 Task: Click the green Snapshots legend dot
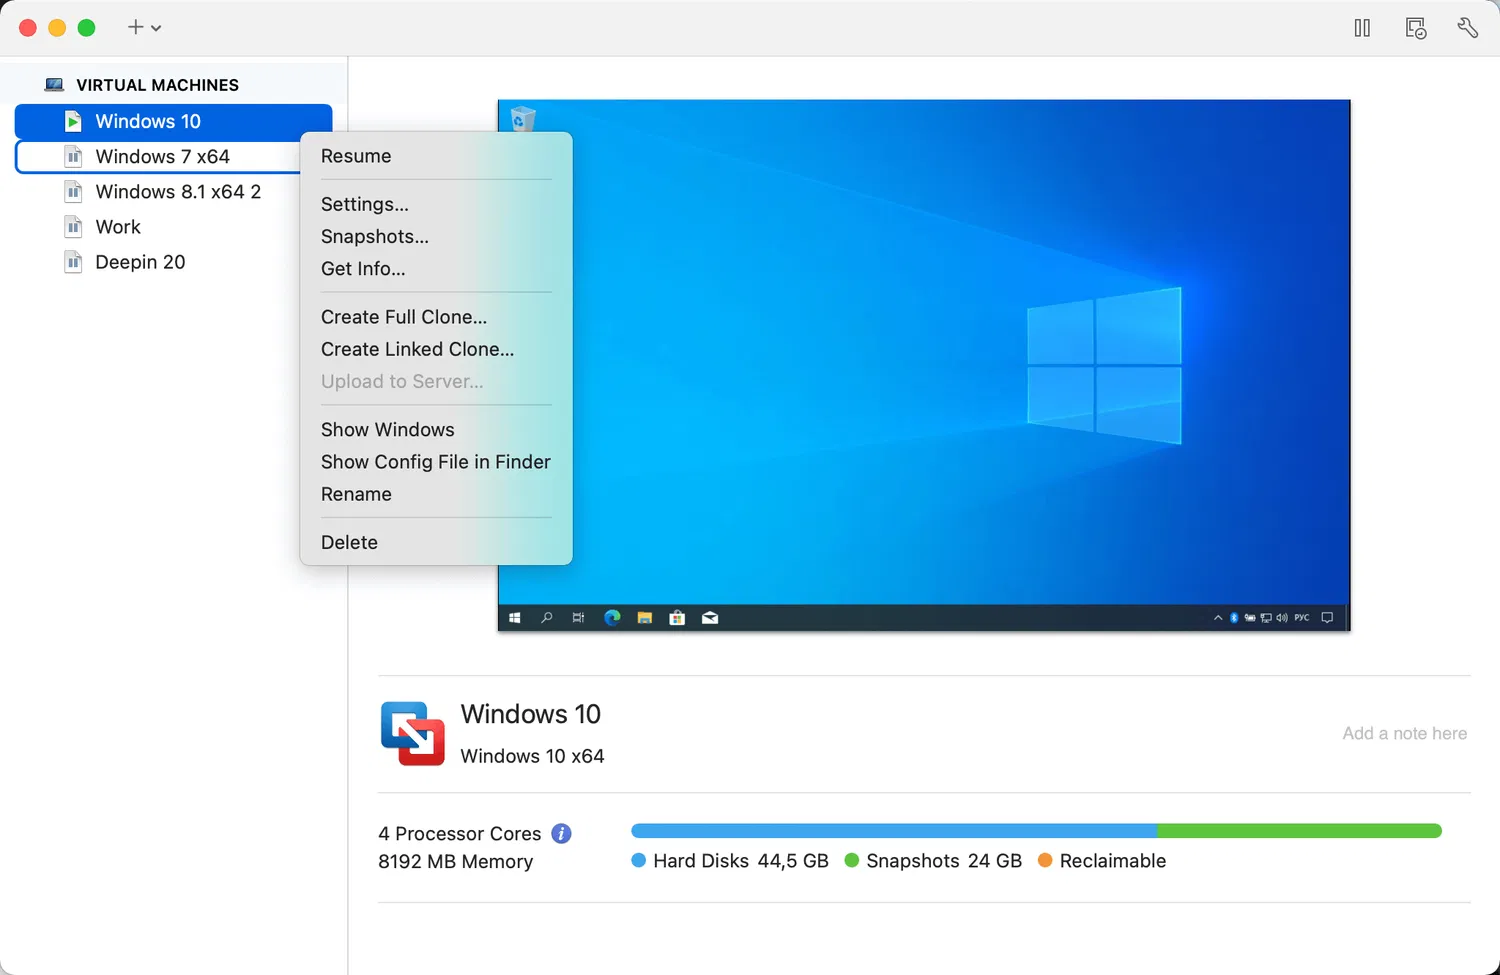pos(852,860)
